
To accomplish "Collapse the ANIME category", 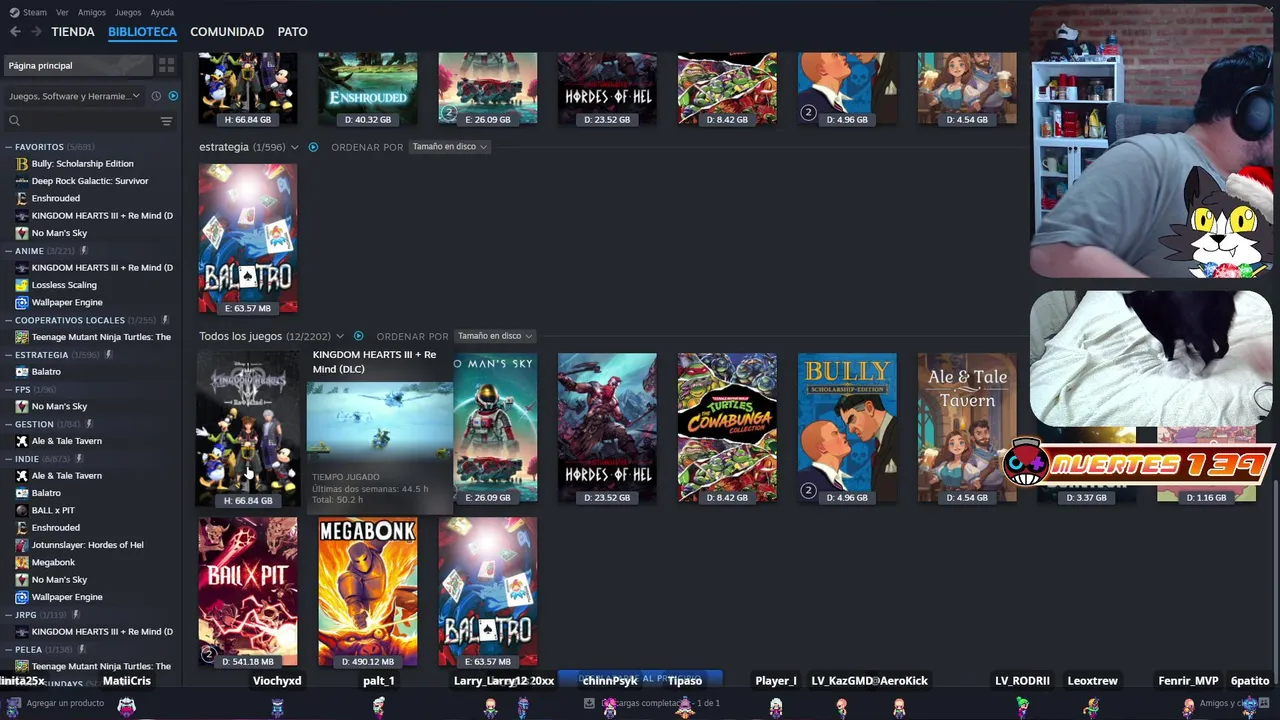I will 9,251.
